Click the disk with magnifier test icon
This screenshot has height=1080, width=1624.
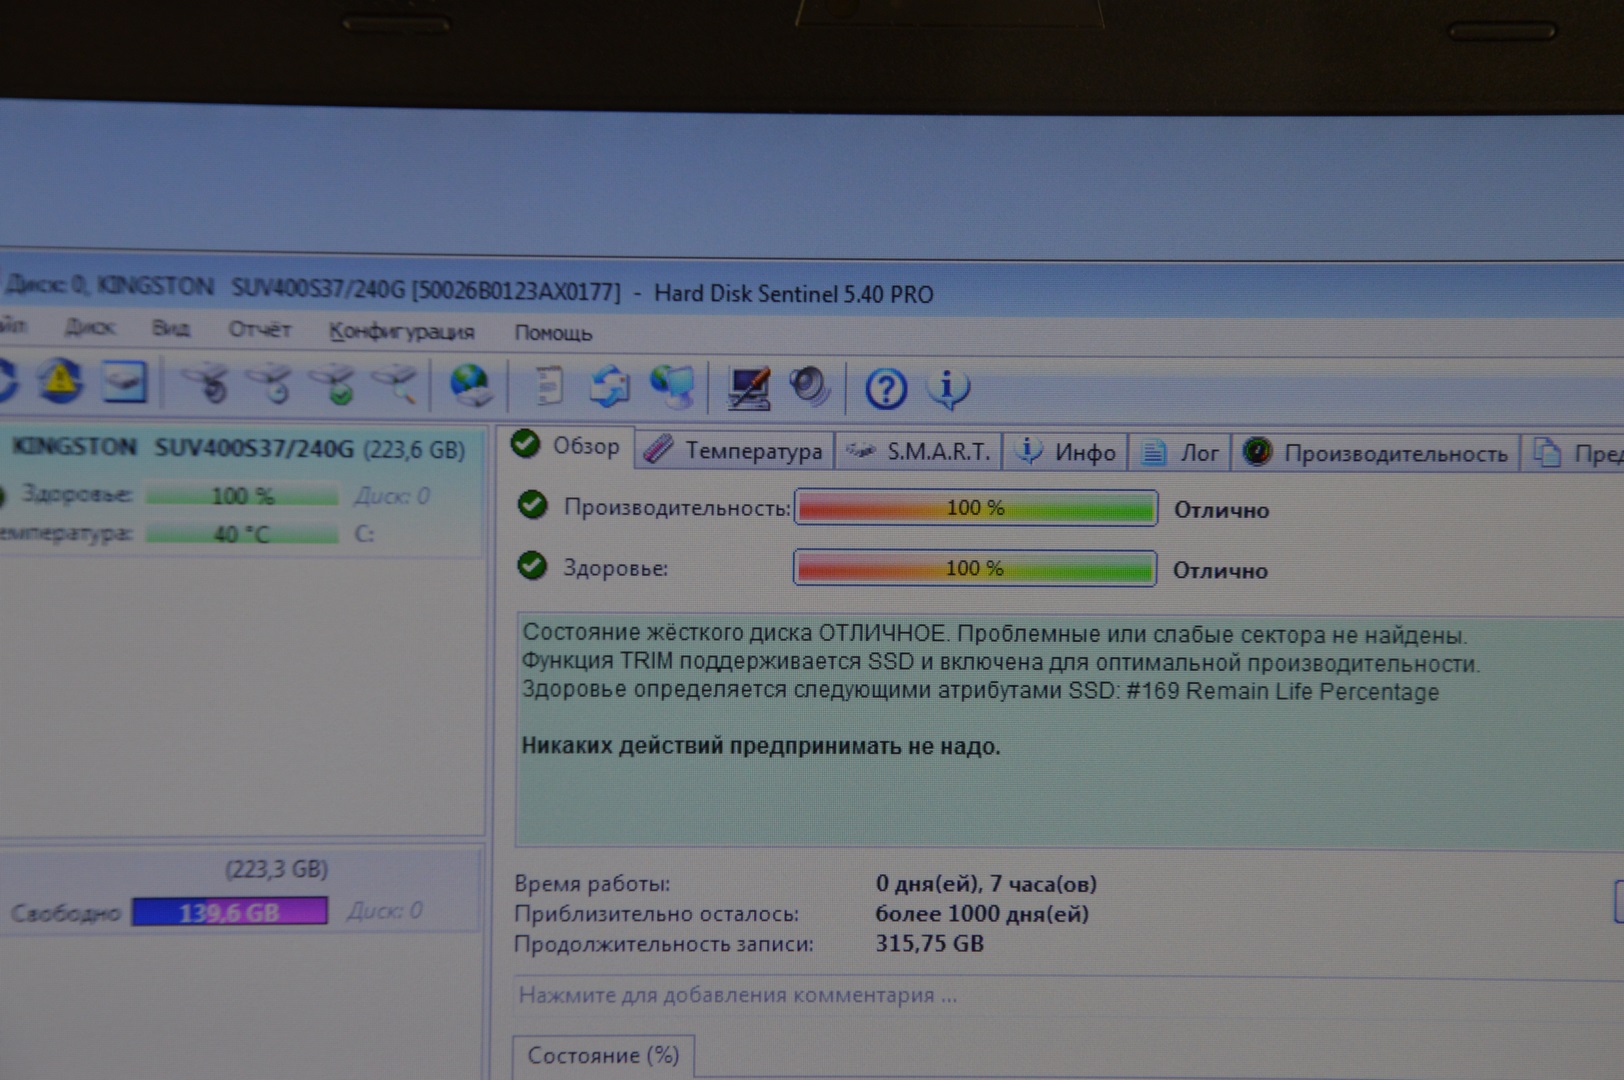coord(396,385)
